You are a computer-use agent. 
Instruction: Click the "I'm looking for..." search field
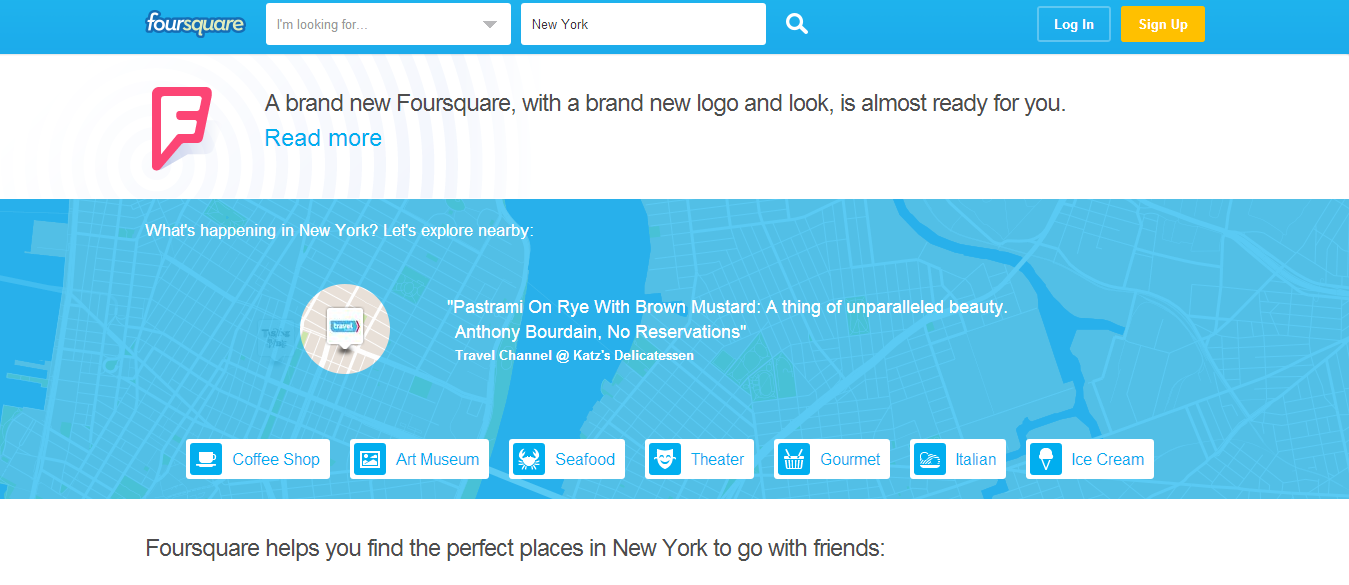tap(370, 25)
